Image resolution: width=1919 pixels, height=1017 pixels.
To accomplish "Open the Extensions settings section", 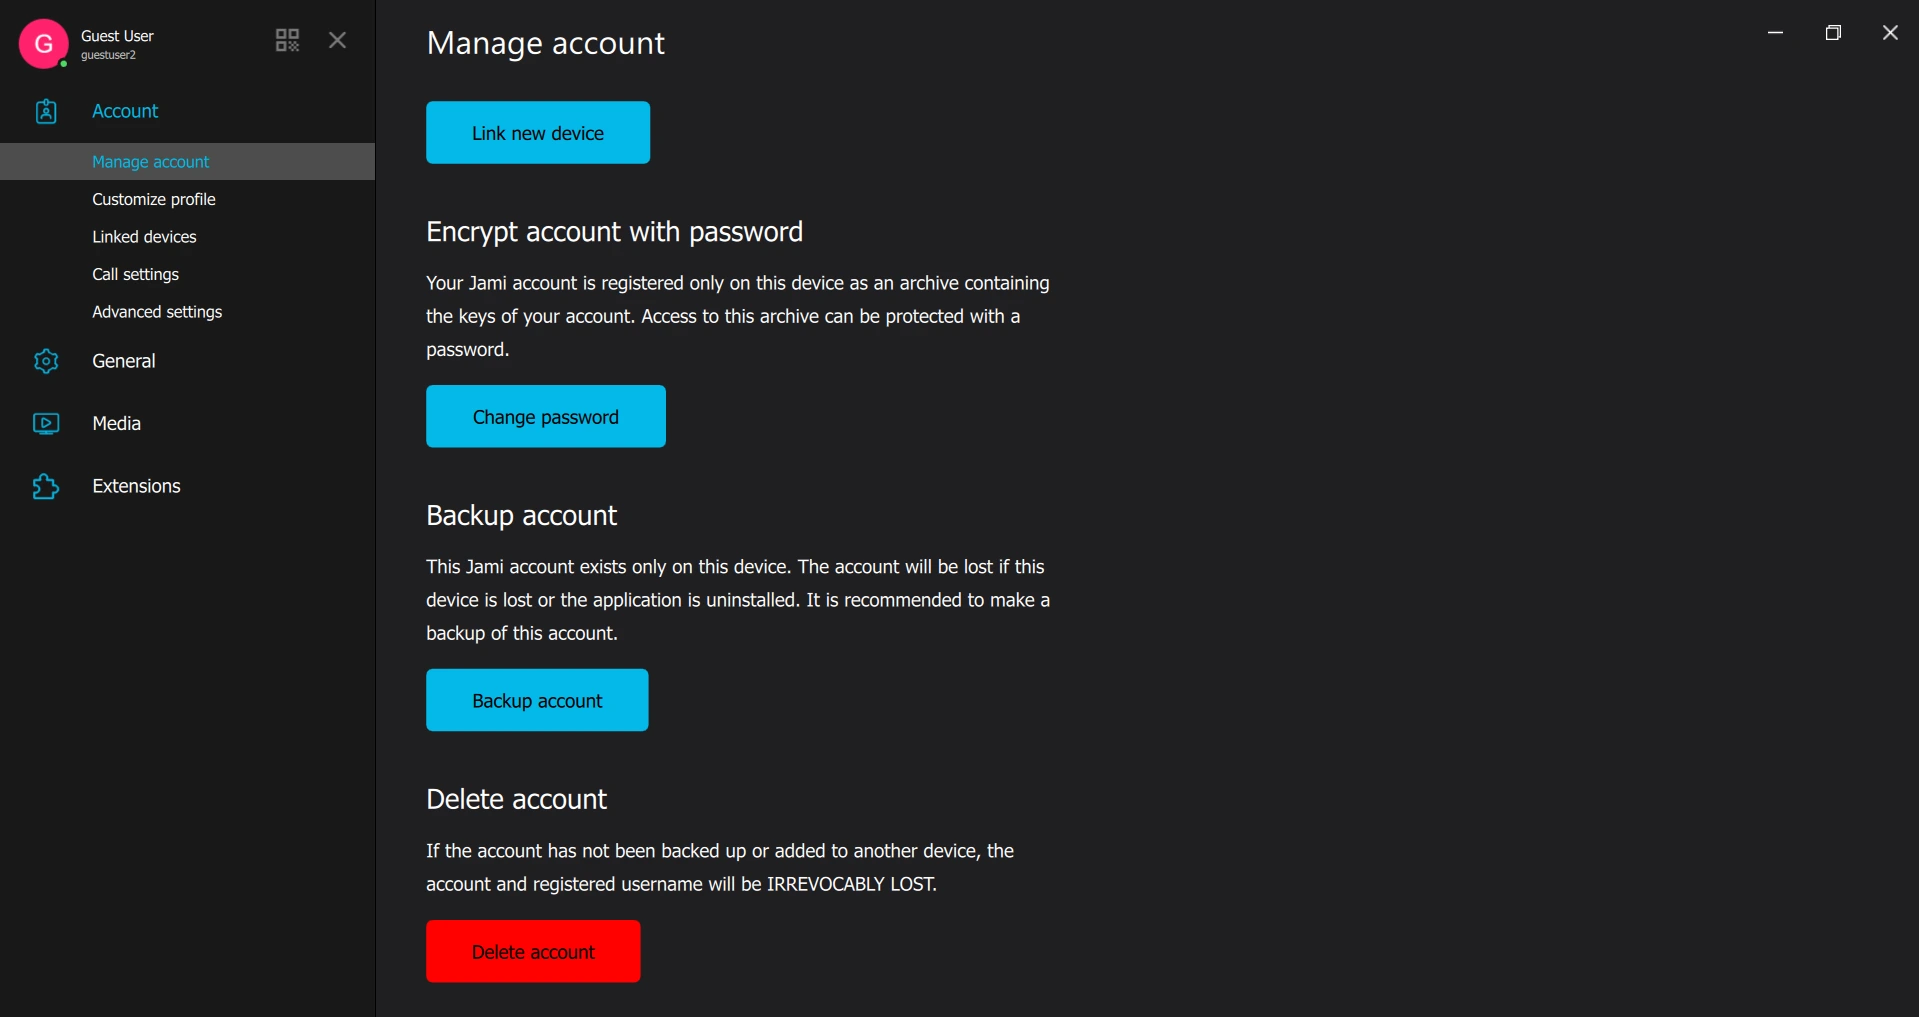I will tap(136, 487).
